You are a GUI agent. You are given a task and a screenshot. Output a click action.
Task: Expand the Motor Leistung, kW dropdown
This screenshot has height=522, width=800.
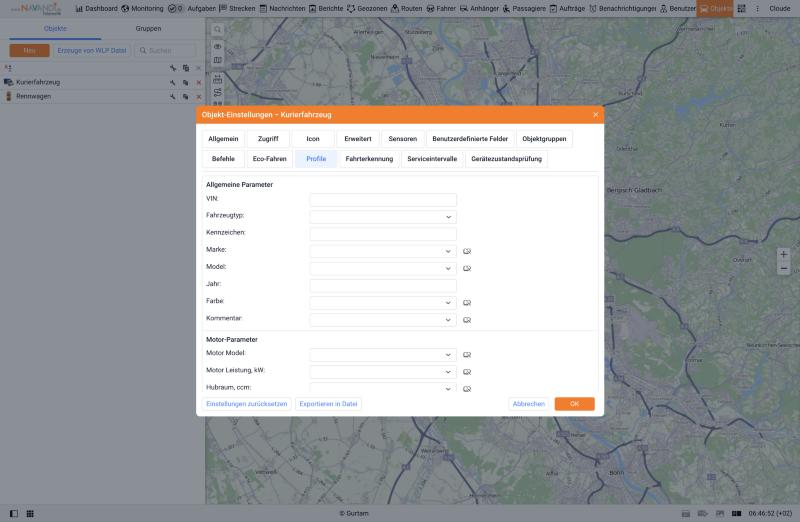coord(383,372)
